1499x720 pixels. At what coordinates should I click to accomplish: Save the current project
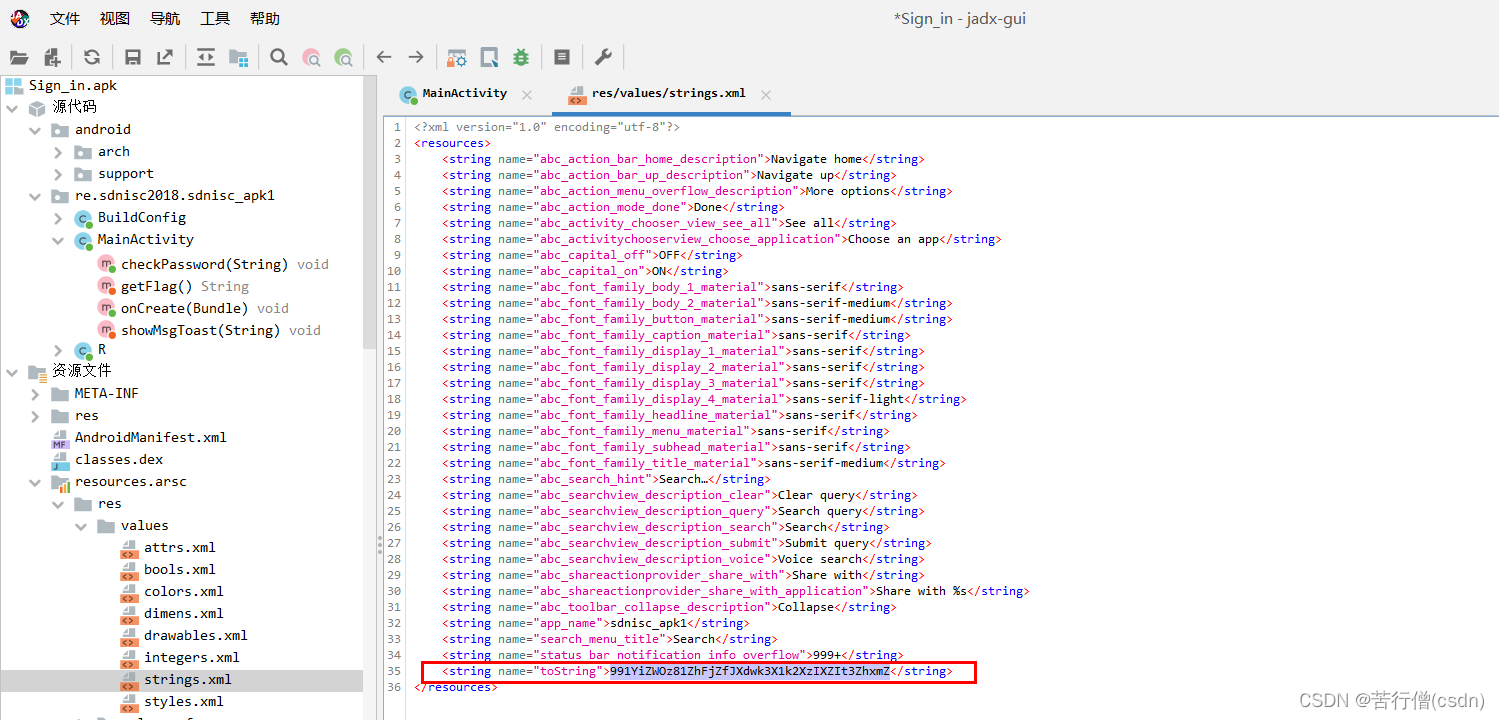[x=133, y=57]
